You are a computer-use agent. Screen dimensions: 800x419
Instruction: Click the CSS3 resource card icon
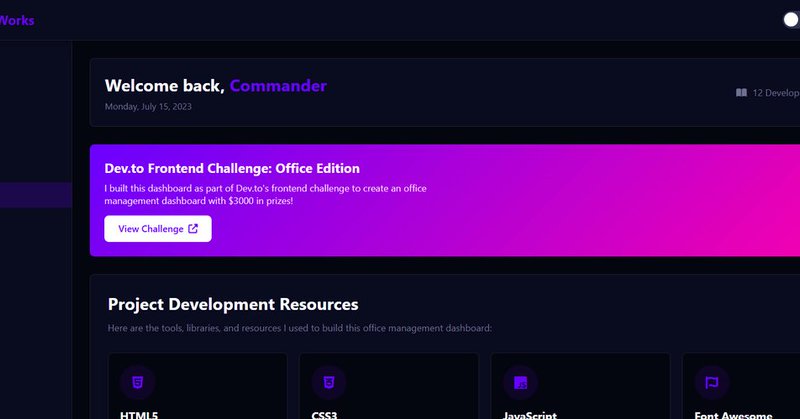coord(329,382)
